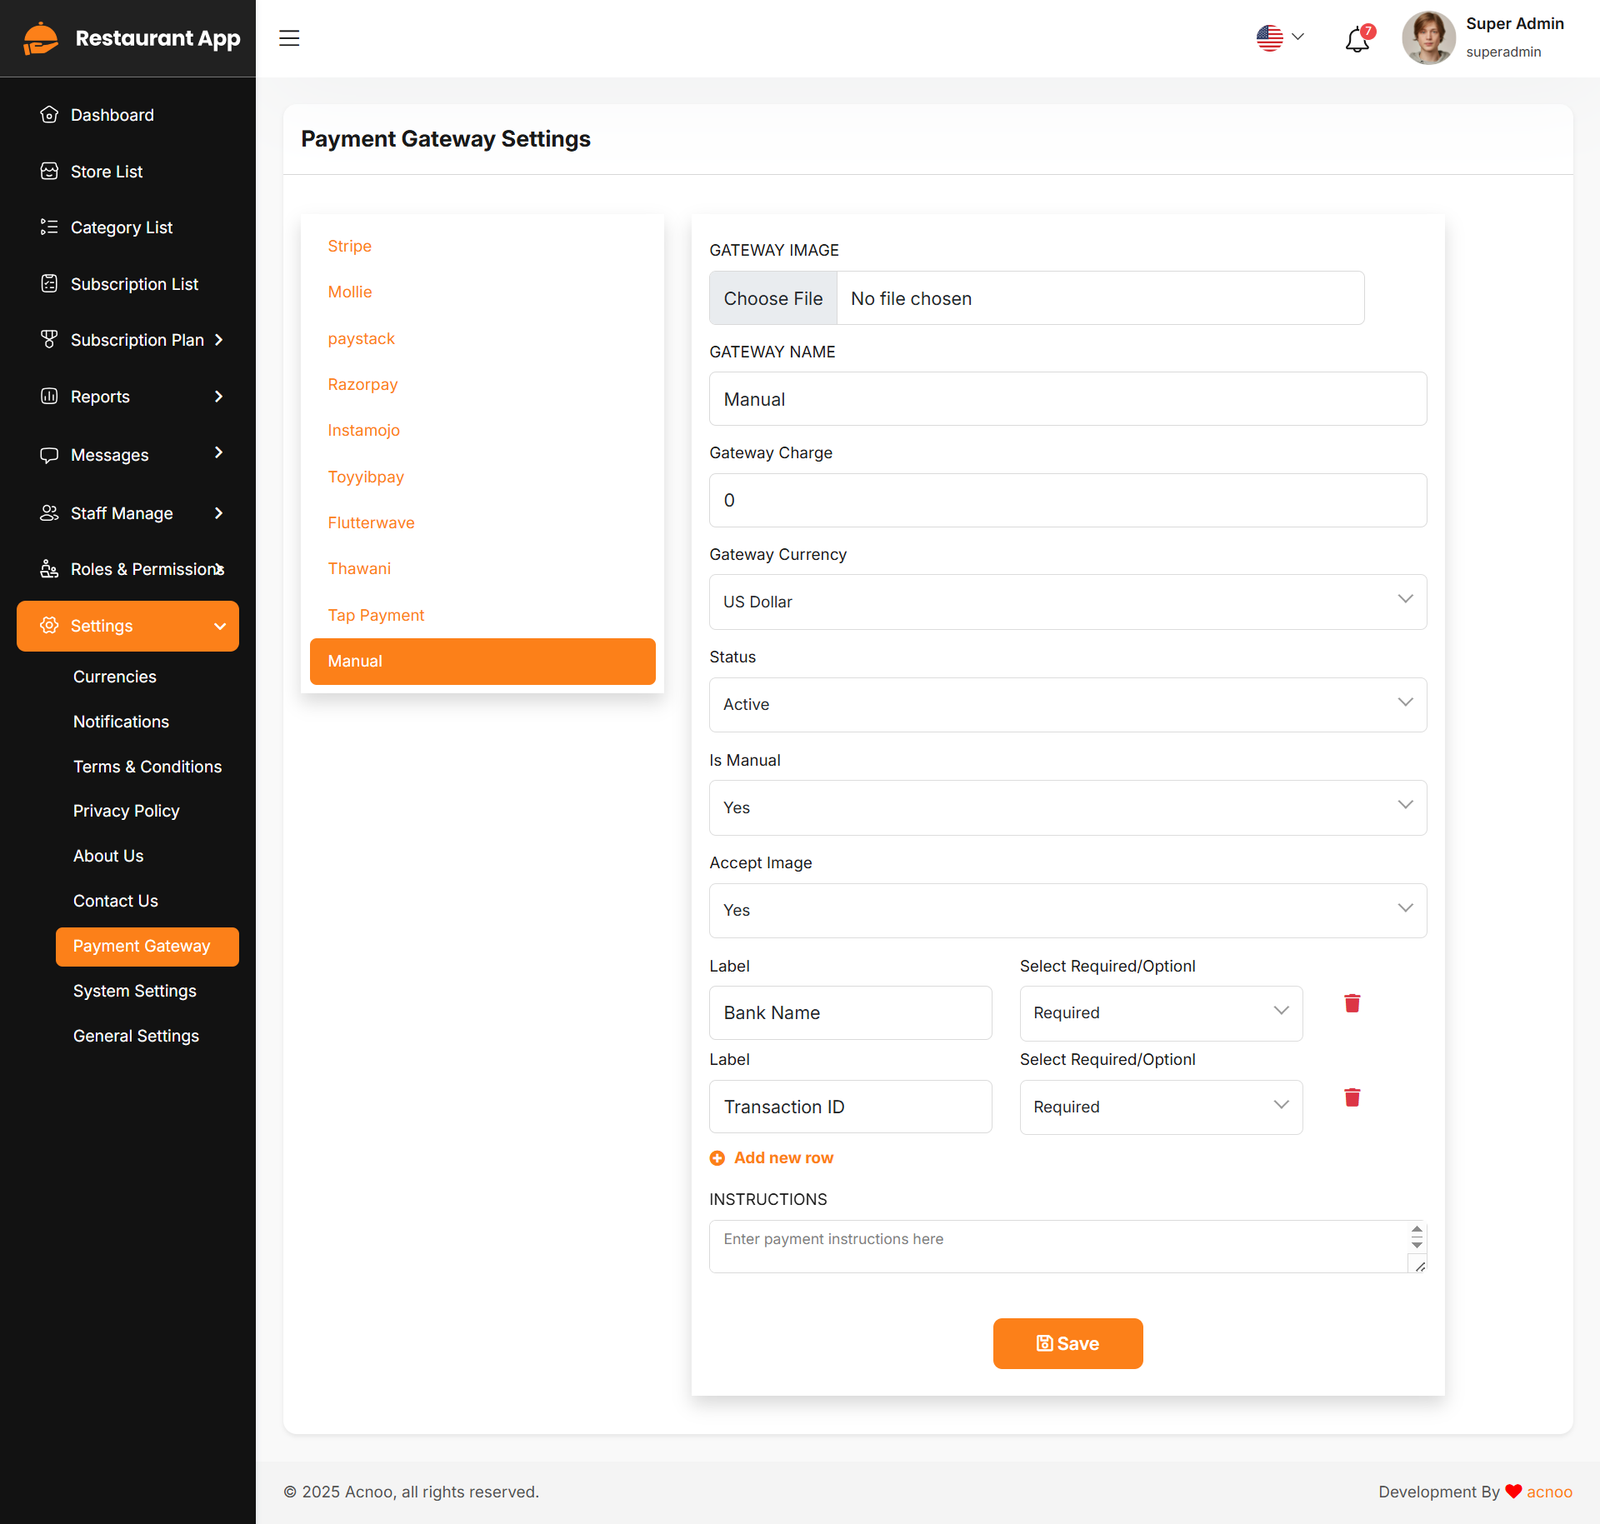Screen dimensions: 1600x1524
Task: Open the Accept Image dropdown
Action: tap(1067, 910)
